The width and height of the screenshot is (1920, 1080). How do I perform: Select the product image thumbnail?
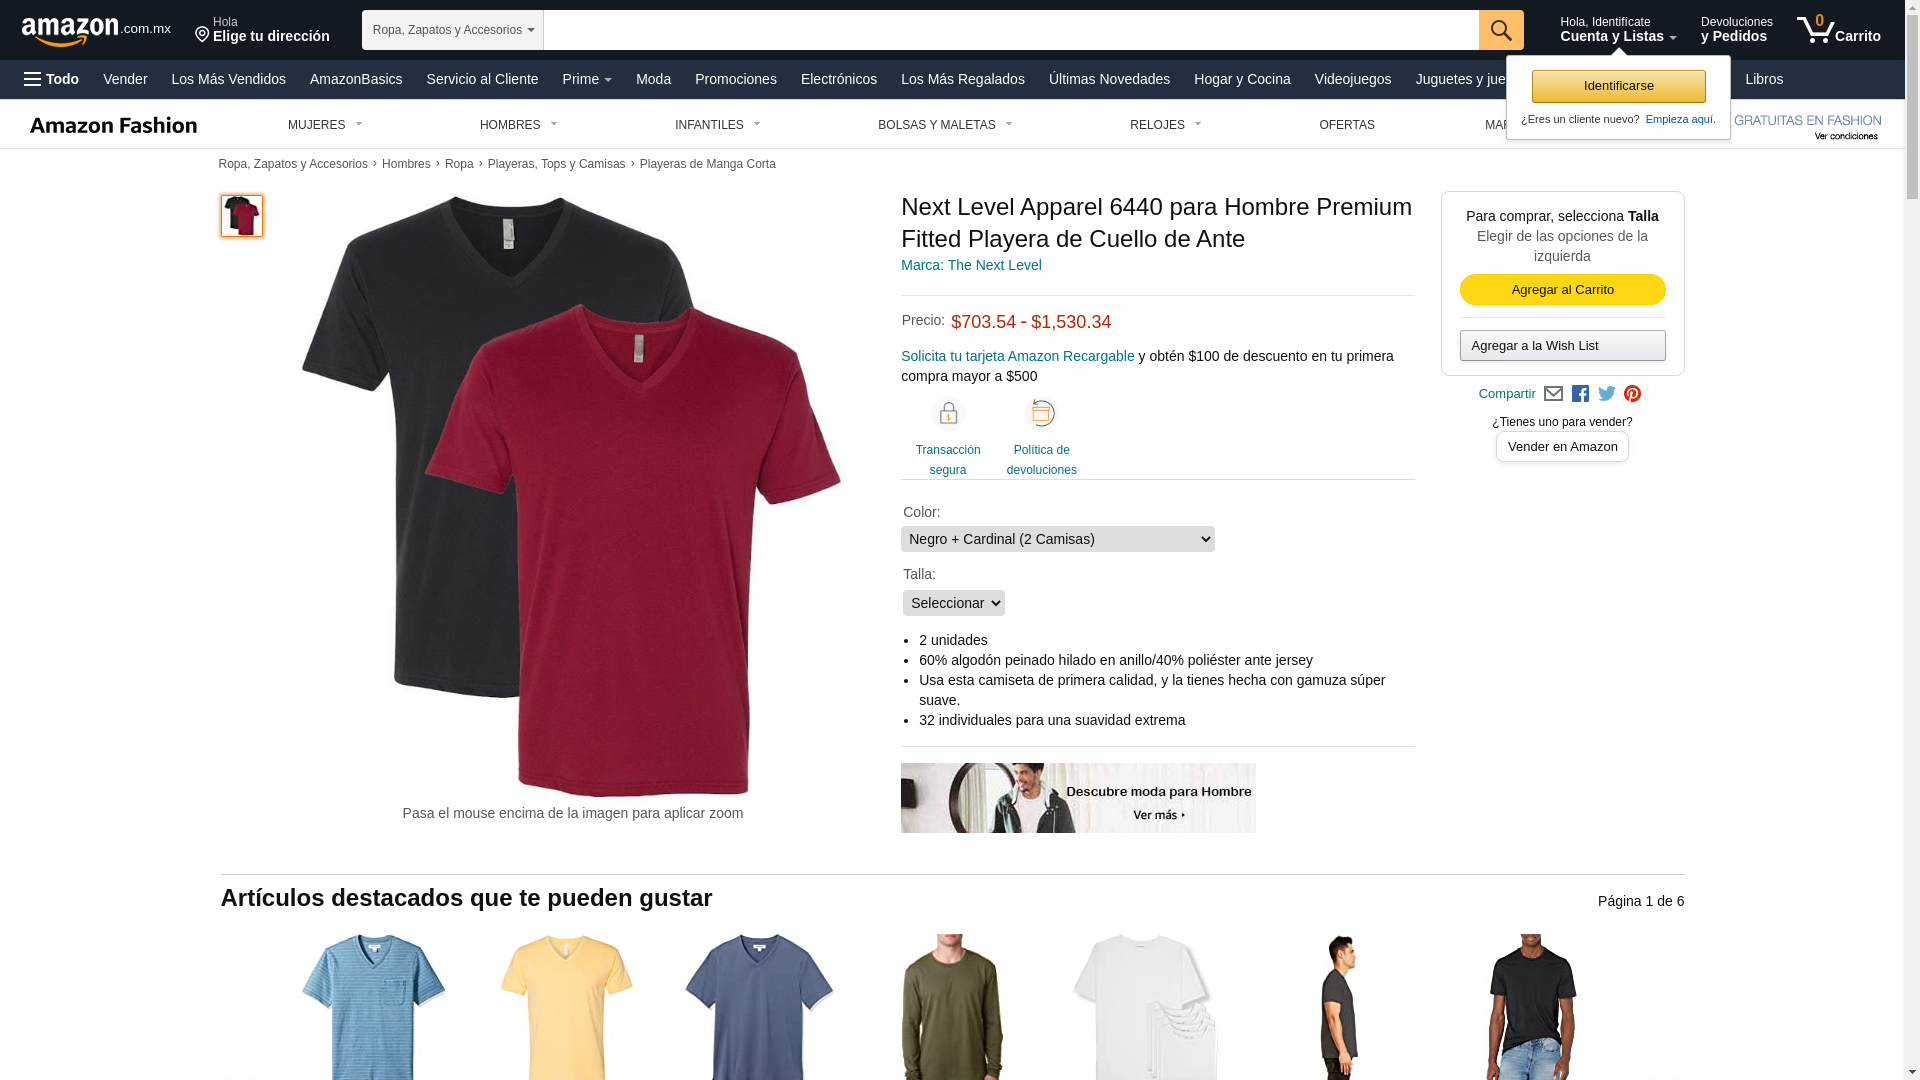242,216
